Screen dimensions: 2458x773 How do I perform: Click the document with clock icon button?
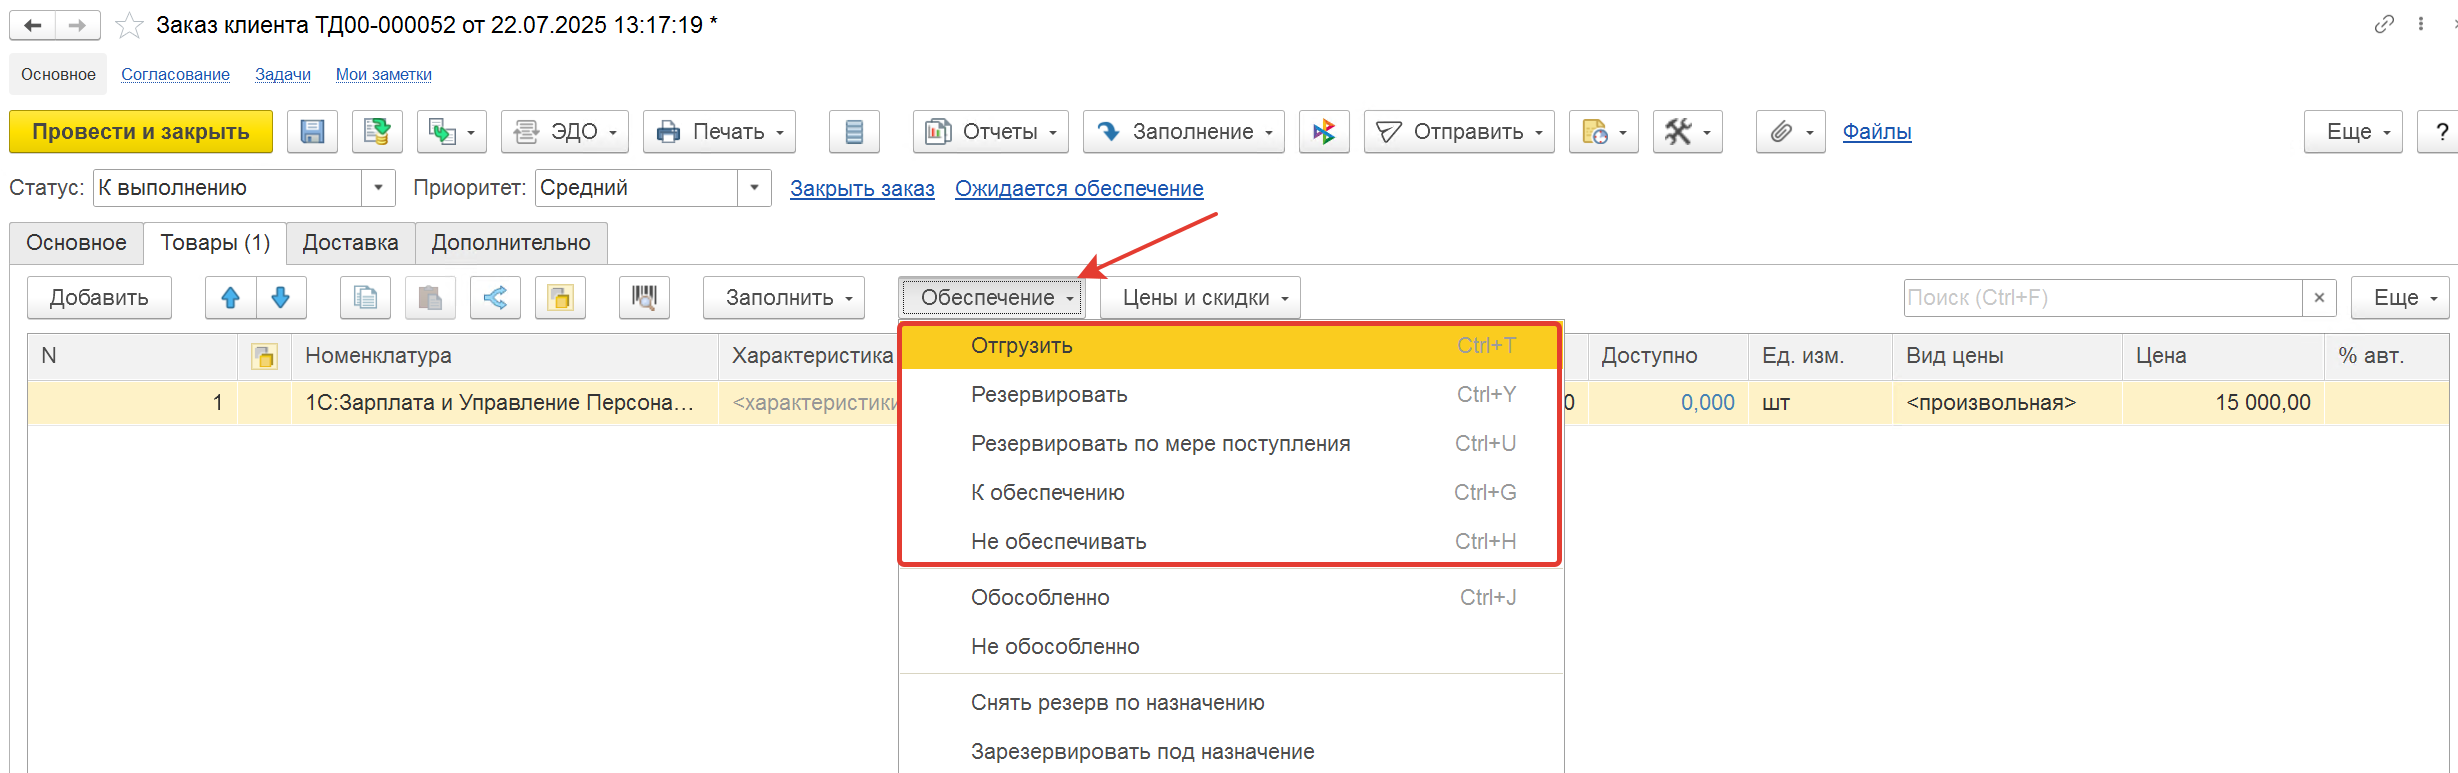click(1604, 132)
